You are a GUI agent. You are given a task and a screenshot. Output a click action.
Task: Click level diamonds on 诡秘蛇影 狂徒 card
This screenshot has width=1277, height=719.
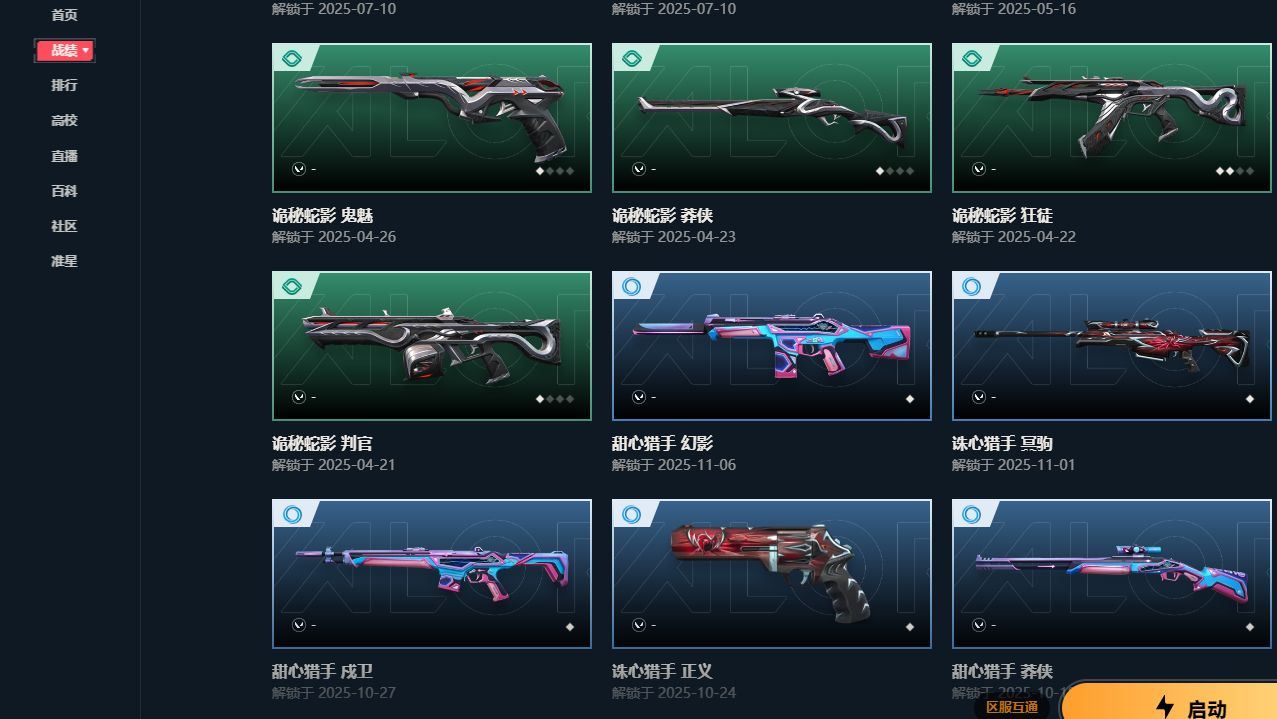click(1234, 171)
